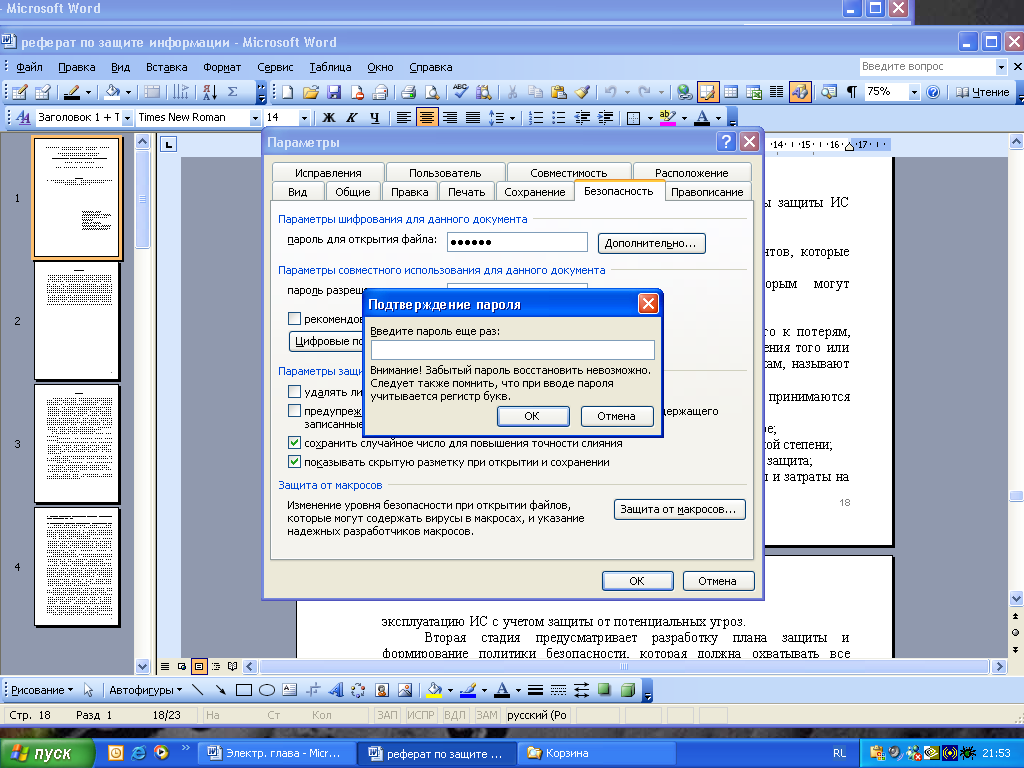1024x768 pixels.
Task: Sort with the Я-А arrow icon
Action: [210, 92]
